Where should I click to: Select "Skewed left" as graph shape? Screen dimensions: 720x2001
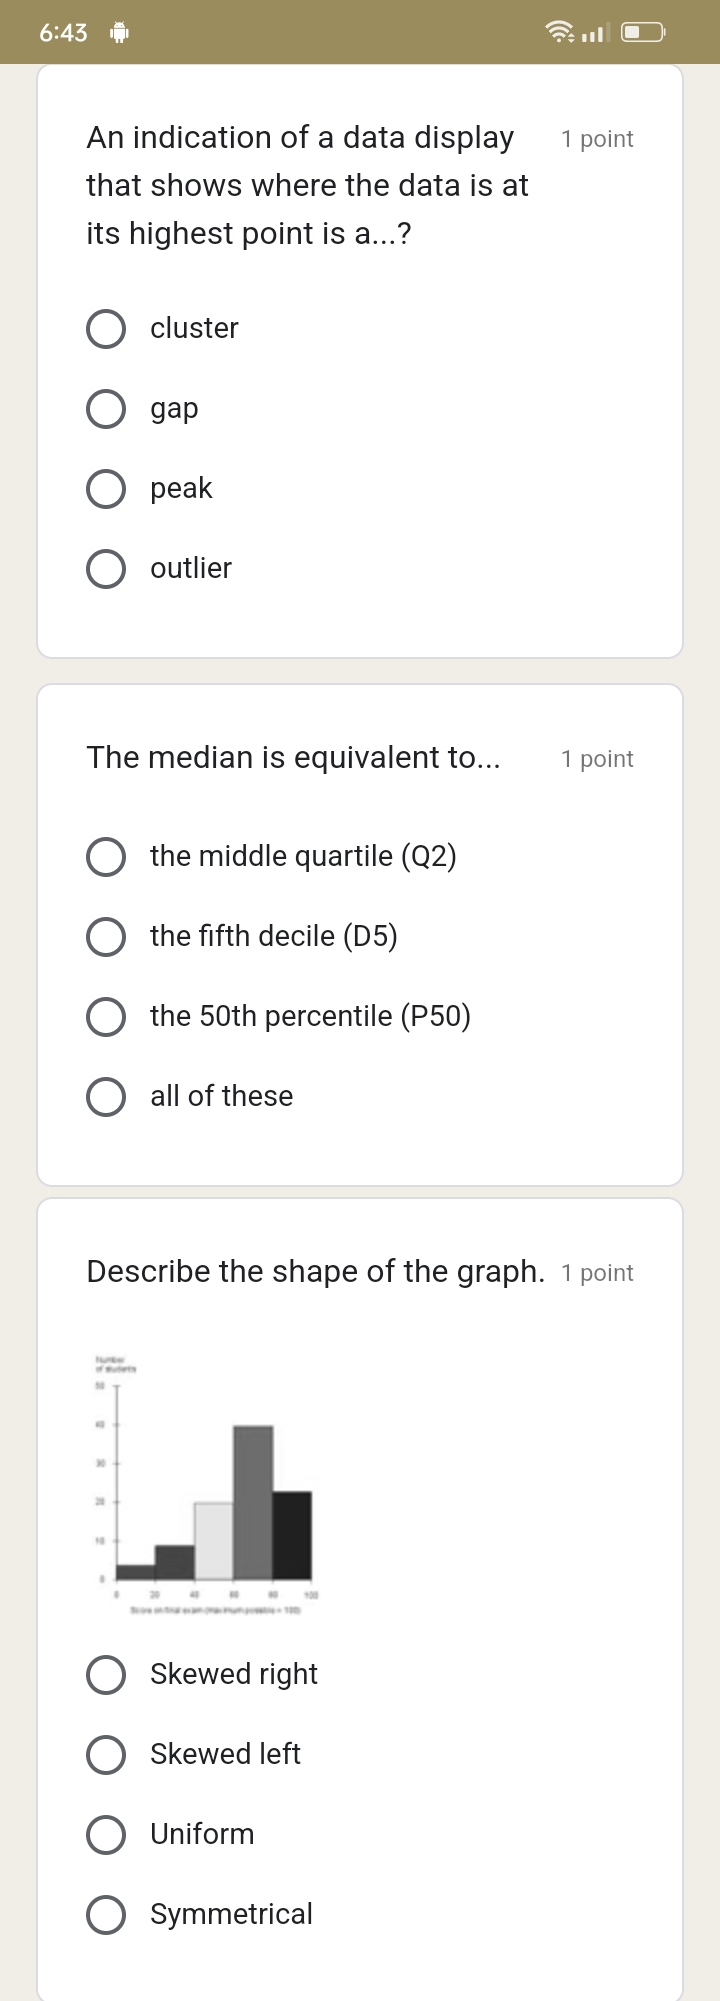click(106, 1754)
